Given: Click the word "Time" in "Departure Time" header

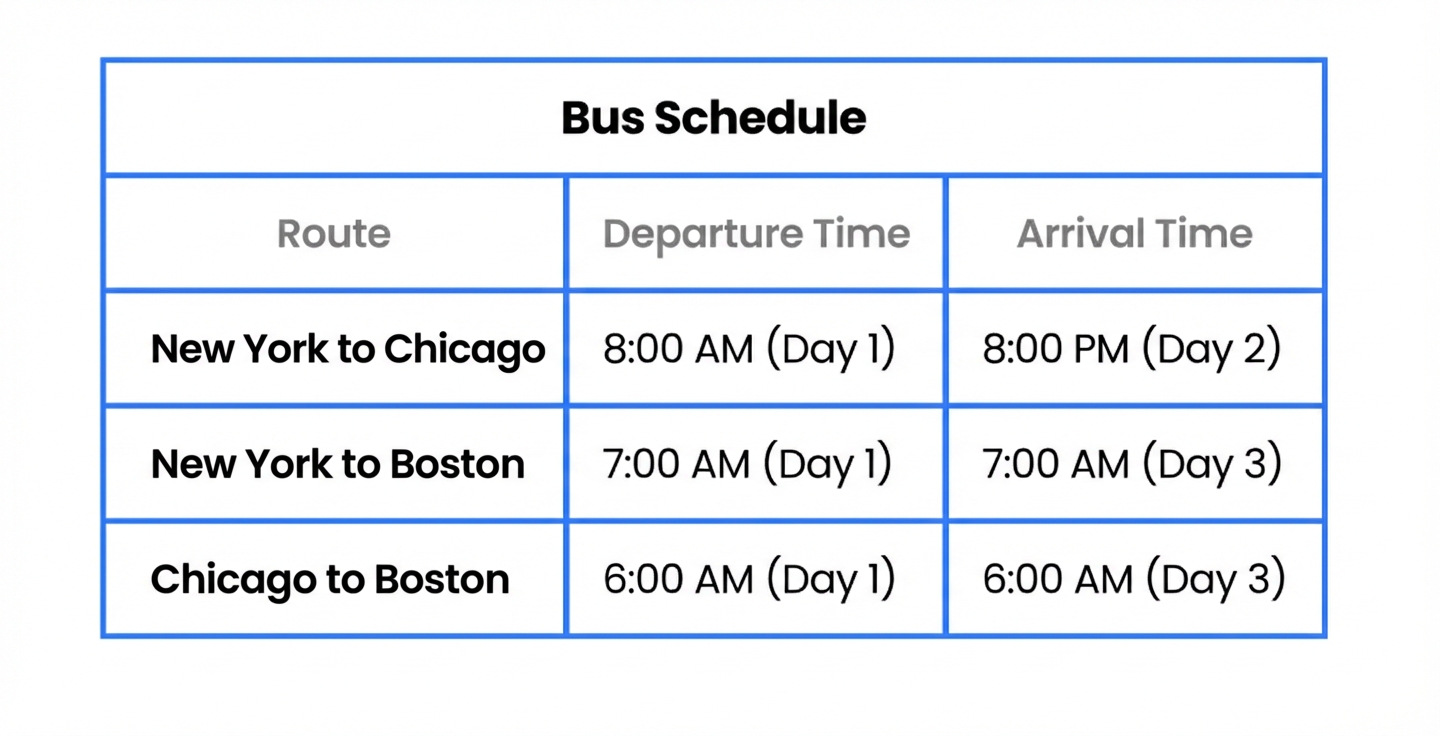Looking at the screenshot, I should pyautogui.click(x=861, y=234).
